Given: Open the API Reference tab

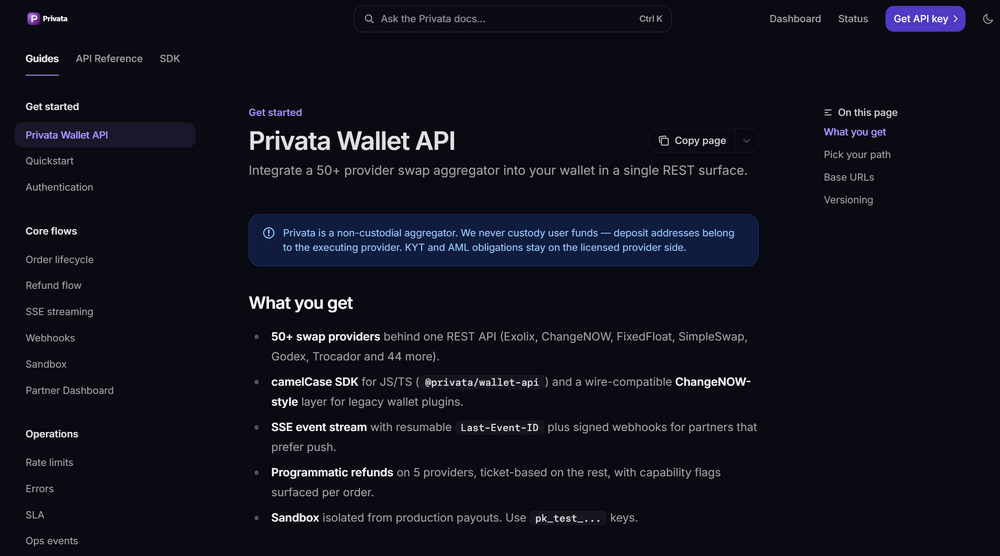Looking at the screenshot, I should [x=109, y=59].
